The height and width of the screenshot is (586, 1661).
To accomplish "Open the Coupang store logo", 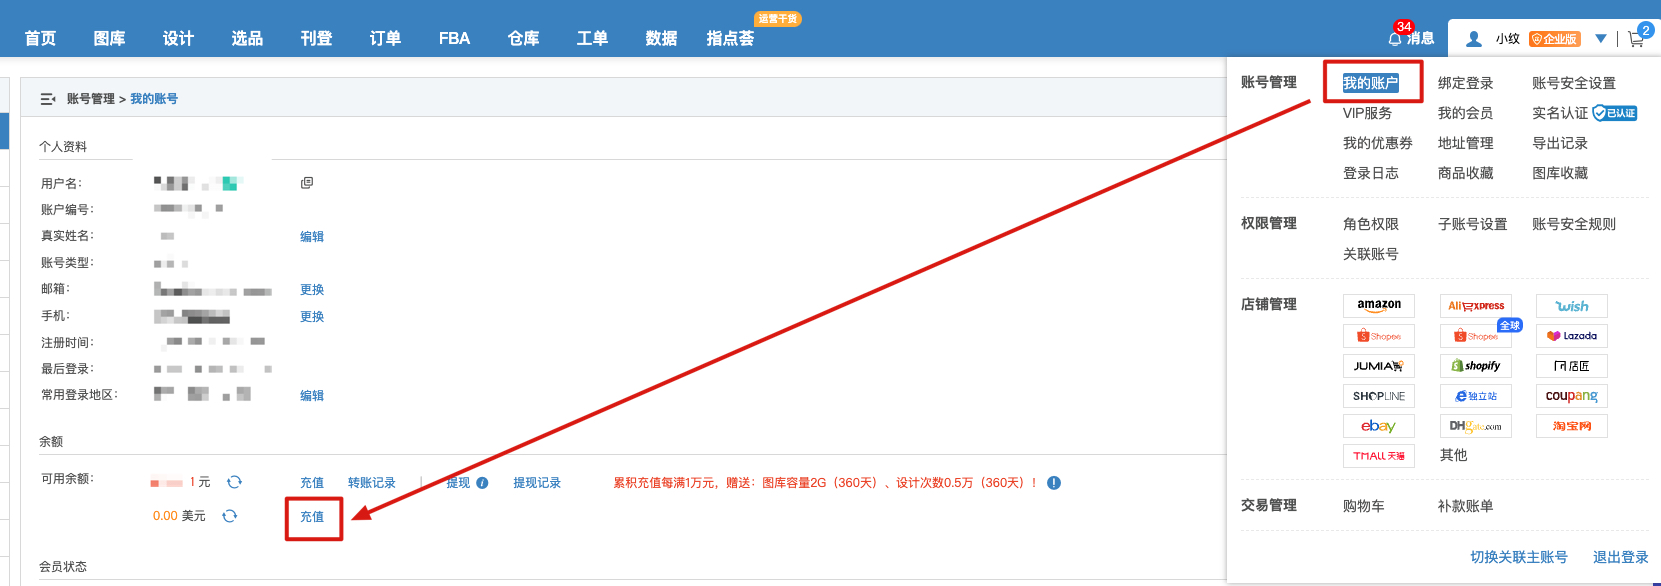I will click(1572, 396).
